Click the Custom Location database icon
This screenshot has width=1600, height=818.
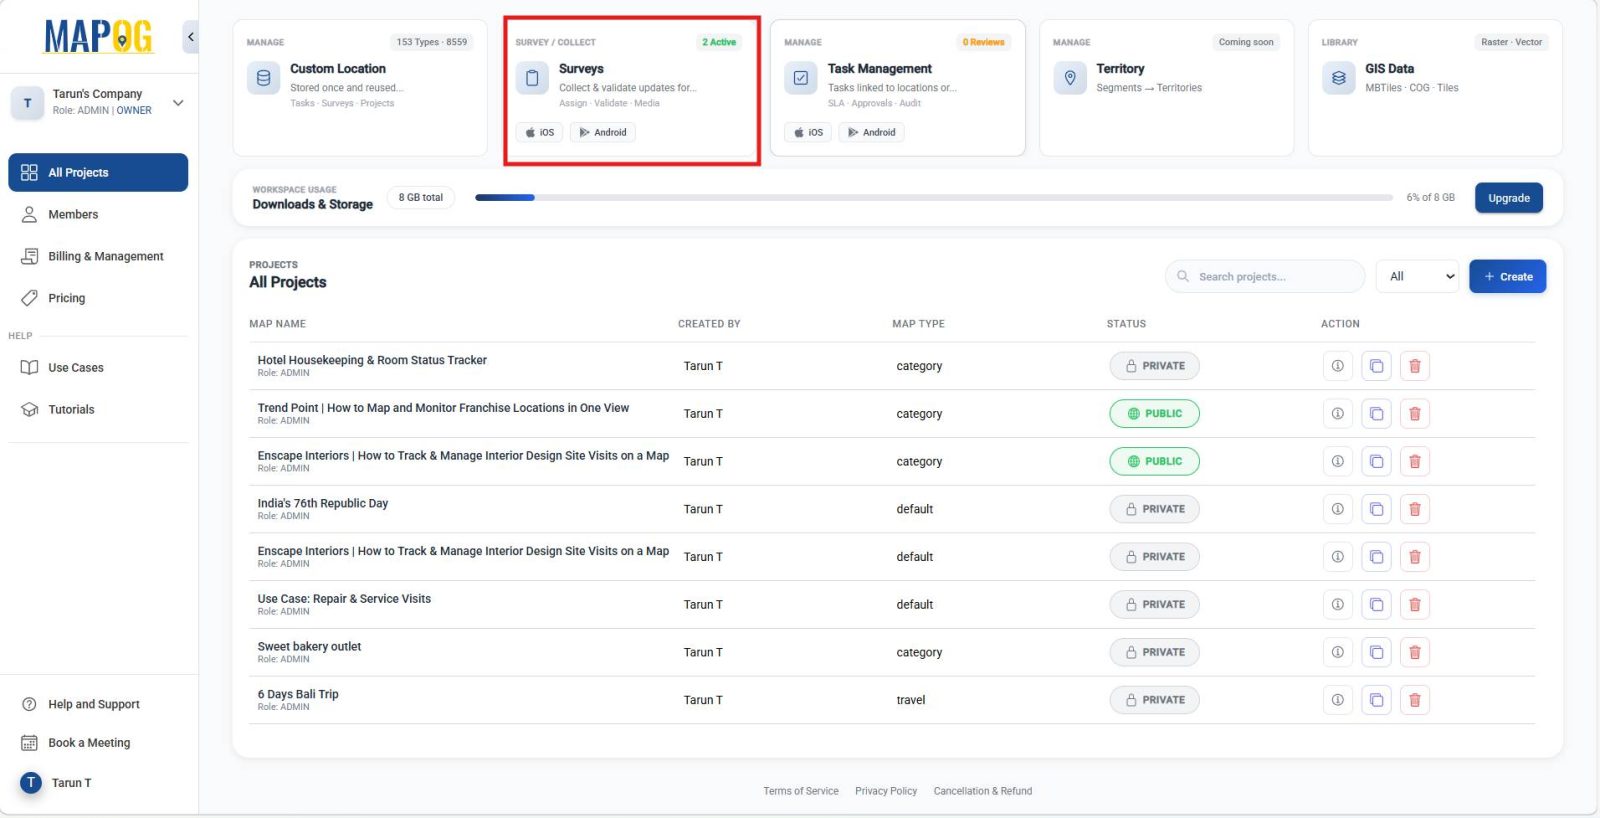click(x=263, y=78)
